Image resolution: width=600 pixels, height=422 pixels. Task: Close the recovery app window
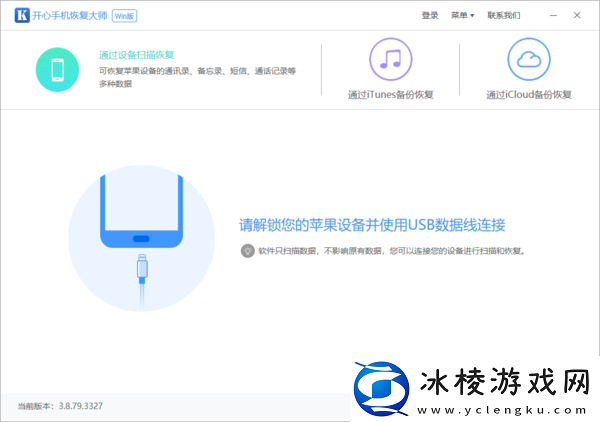click(x=577, y=15)
